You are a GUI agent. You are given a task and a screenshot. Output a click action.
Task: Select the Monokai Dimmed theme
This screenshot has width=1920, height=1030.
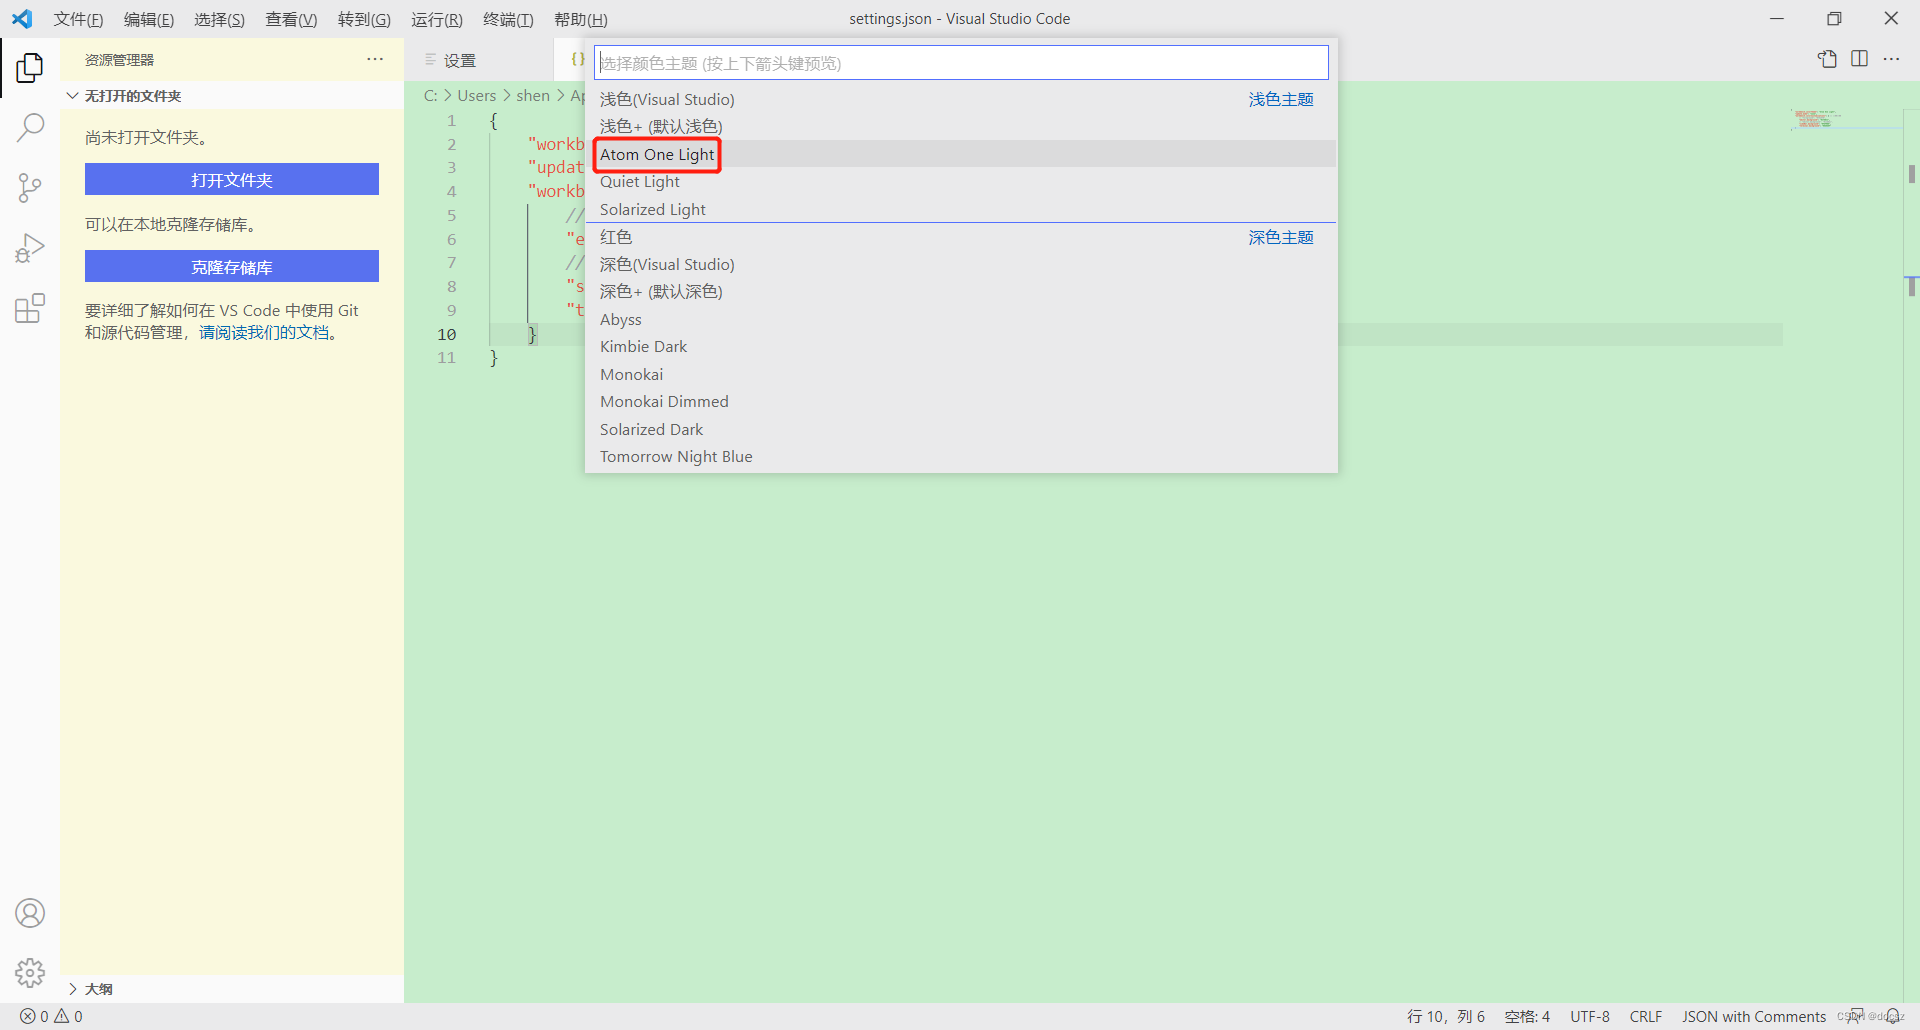[961, 401]
